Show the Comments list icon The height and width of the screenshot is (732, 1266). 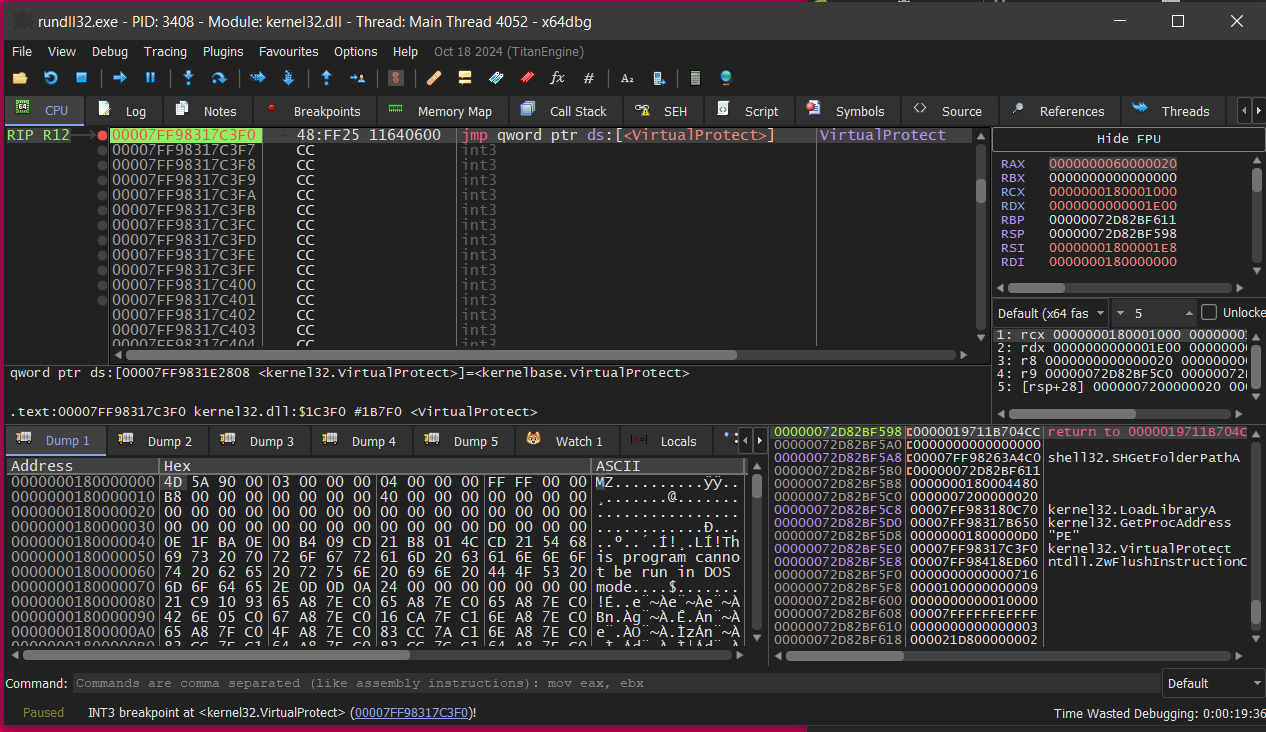coord(465,78)
